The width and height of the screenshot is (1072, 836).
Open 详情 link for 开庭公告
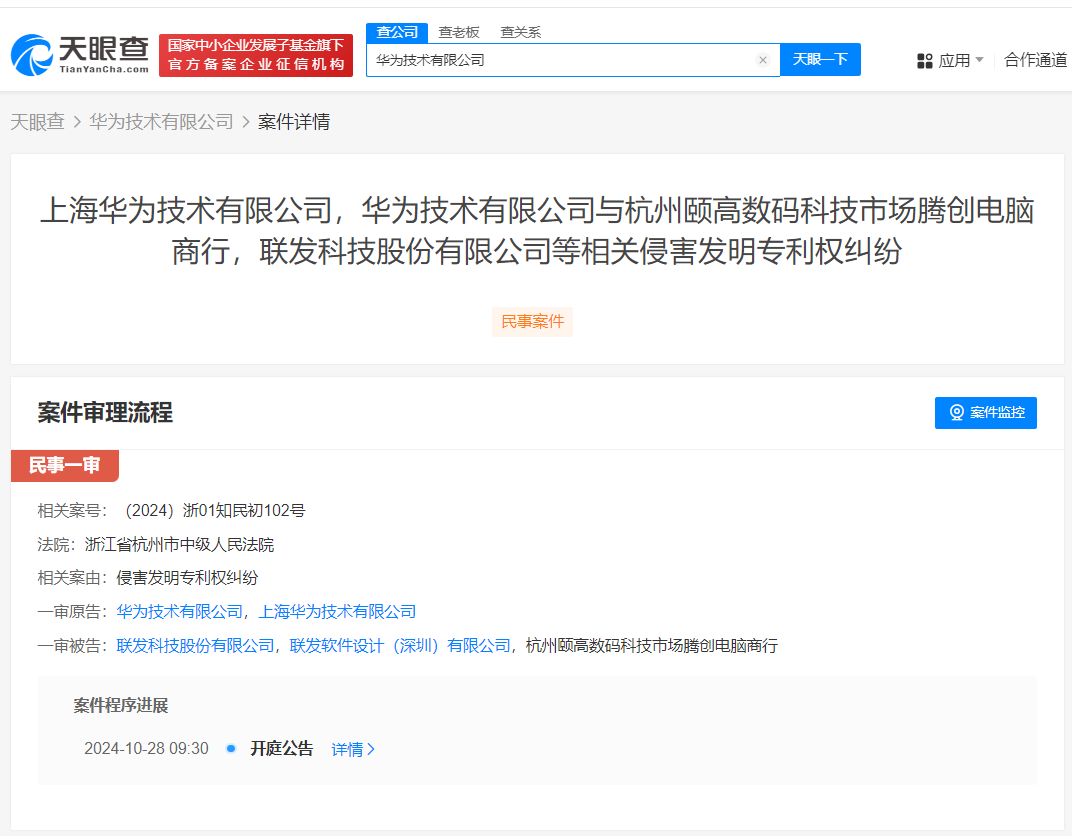click(x=353, y=749)
